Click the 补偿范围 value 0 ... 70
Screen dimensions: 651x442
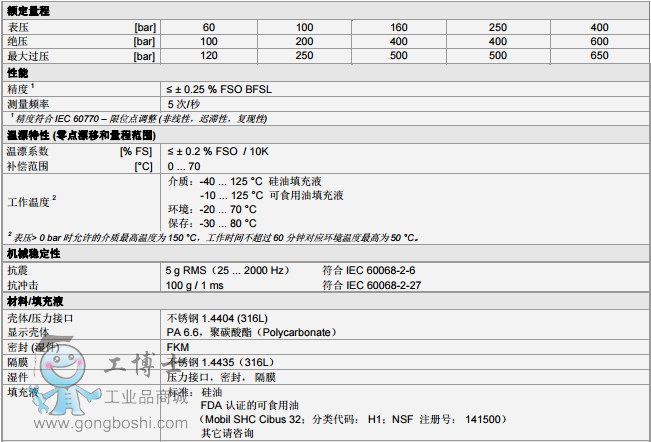[184, 165]
